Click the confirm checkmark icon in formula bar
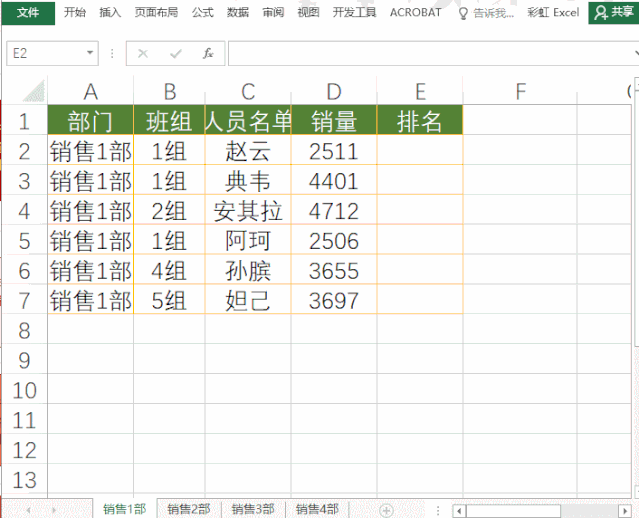Viewport: 639px width, 518px height. pos(175,53)
